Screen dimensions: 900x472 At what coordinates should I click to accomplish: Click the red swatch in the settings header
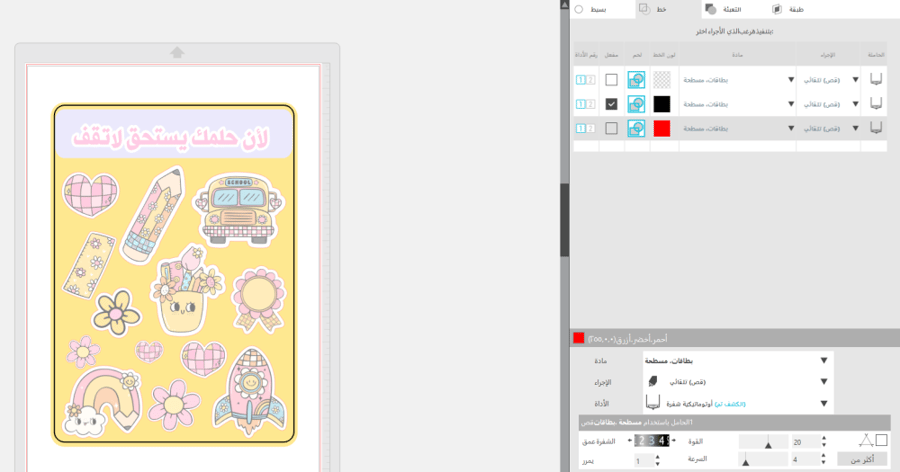coord(579,338)
